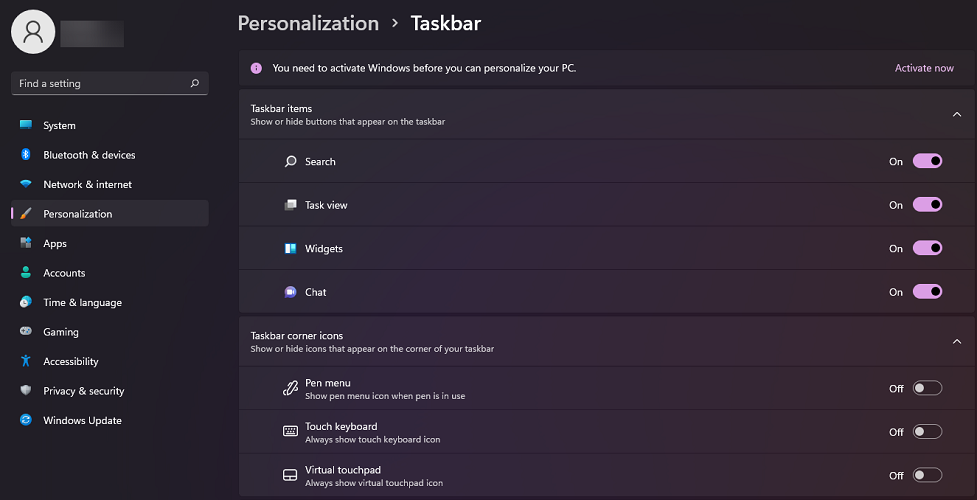Click the search magnifier in Find a setting
Screen dimensions: 977x500
tap(195, 84)
